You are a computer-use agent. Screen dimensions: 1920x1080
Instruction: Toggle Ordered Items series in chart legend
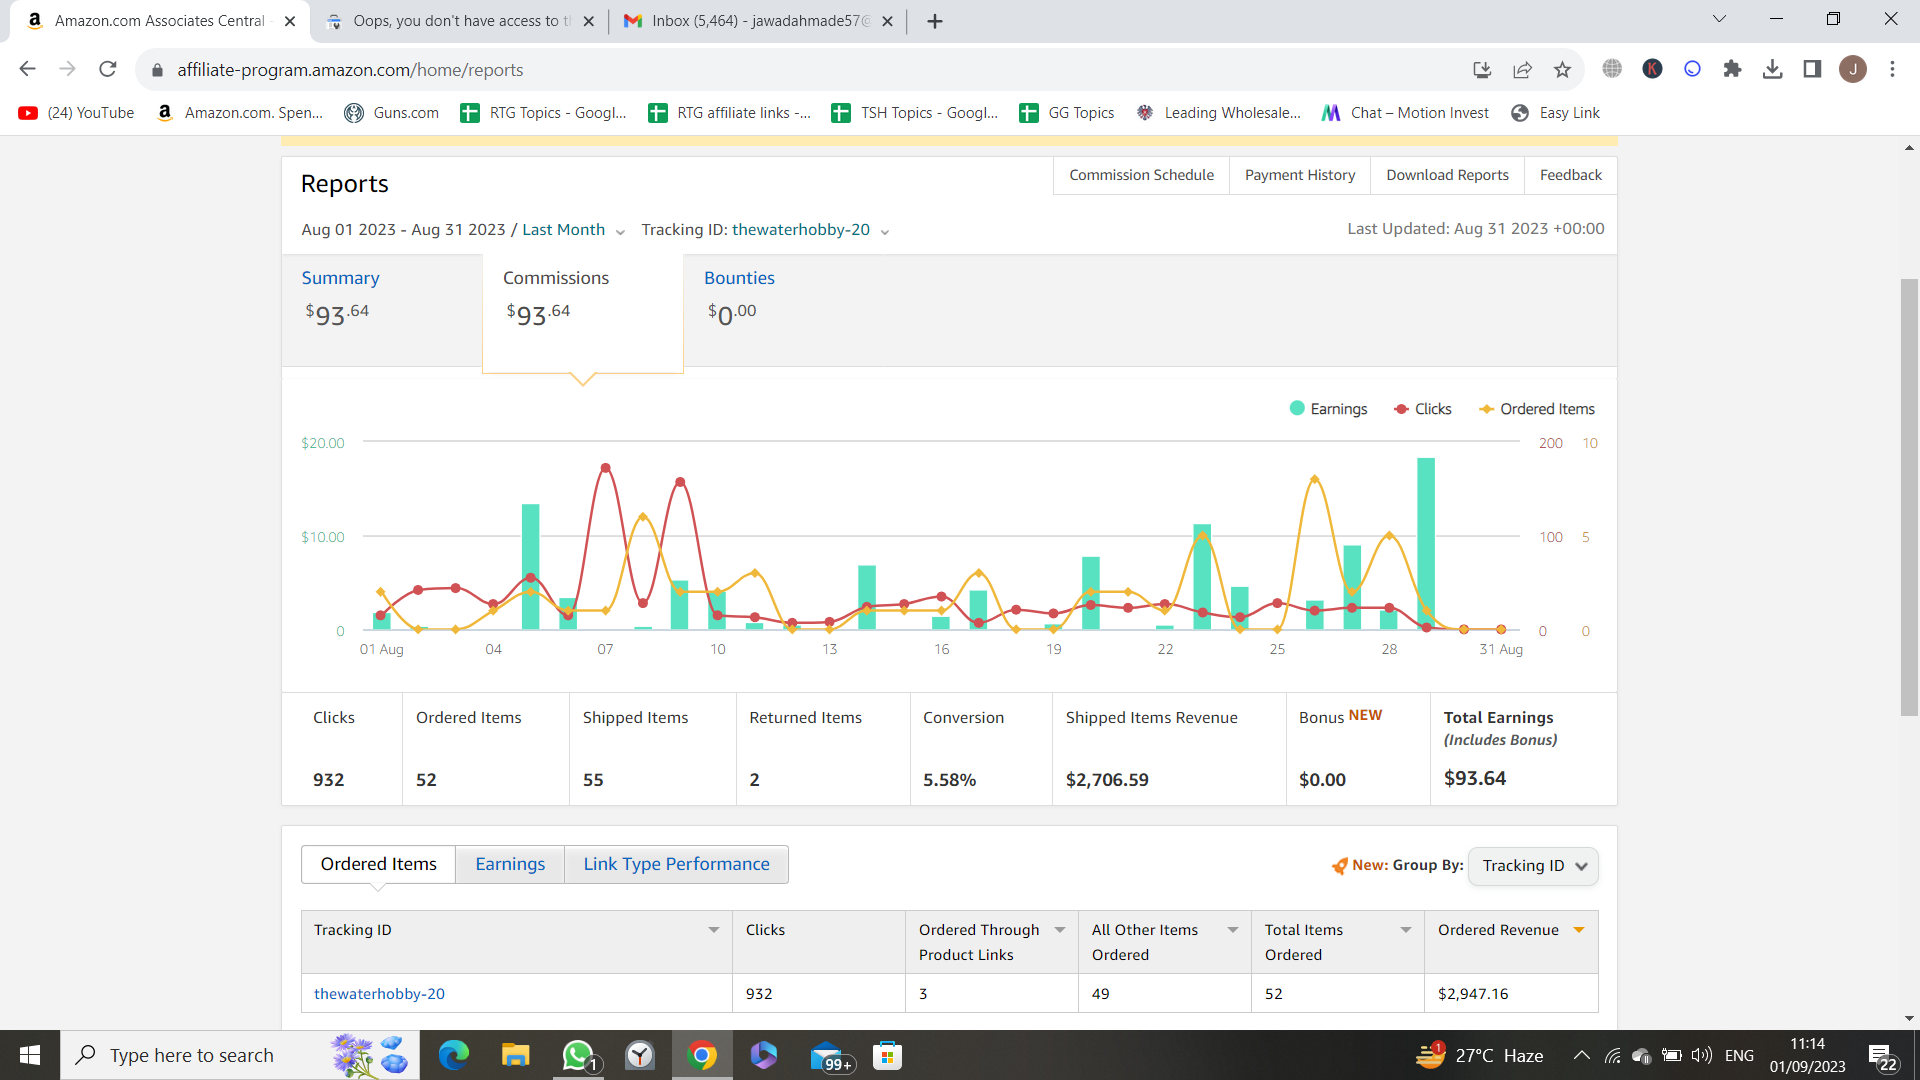1537,409
